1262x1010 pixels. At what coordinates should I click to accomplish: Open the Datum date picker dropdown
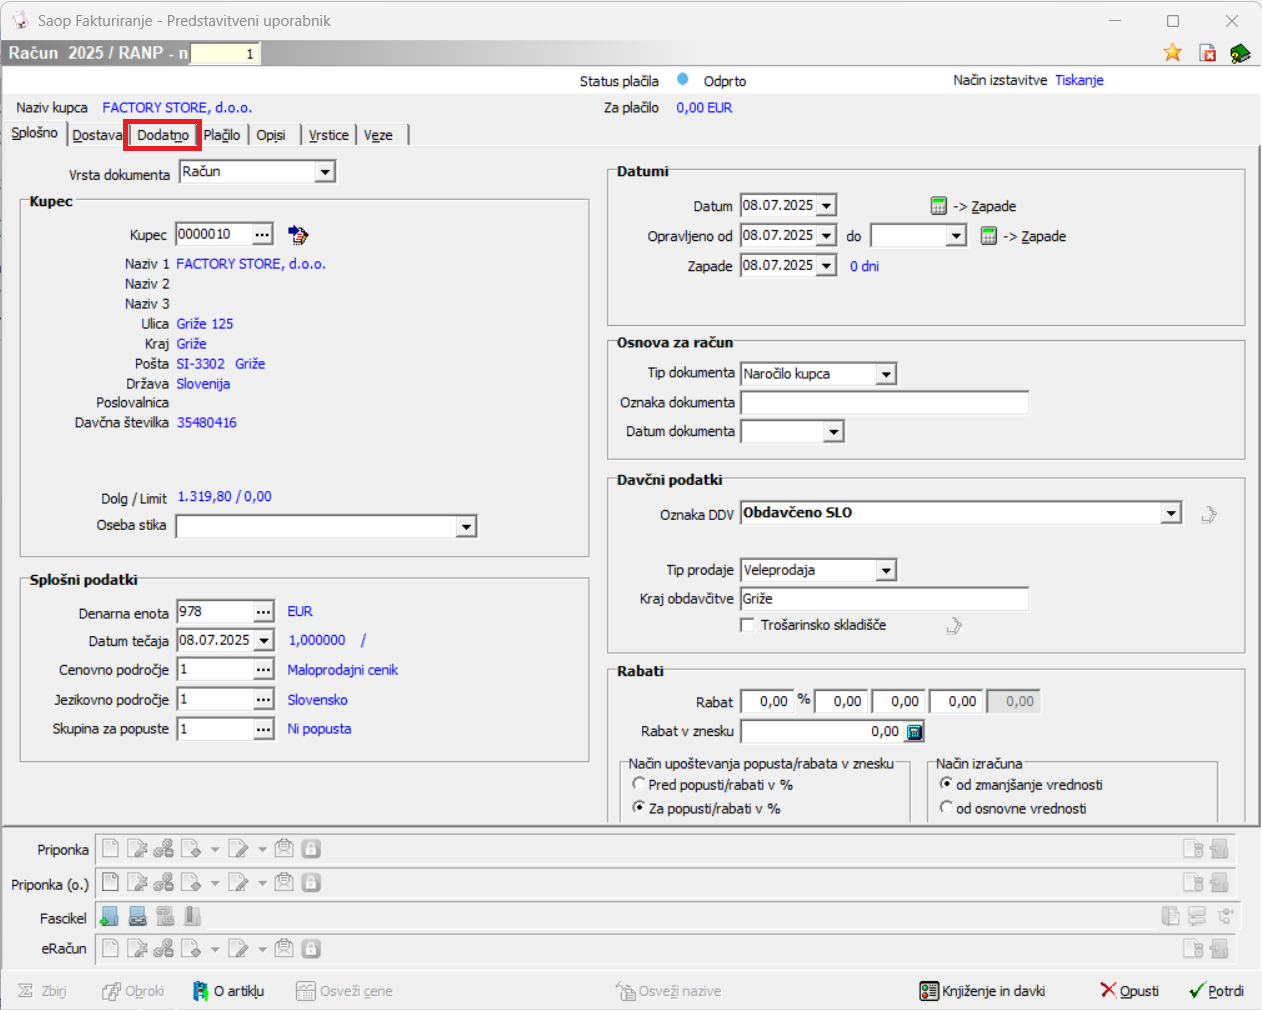(826, 205)
